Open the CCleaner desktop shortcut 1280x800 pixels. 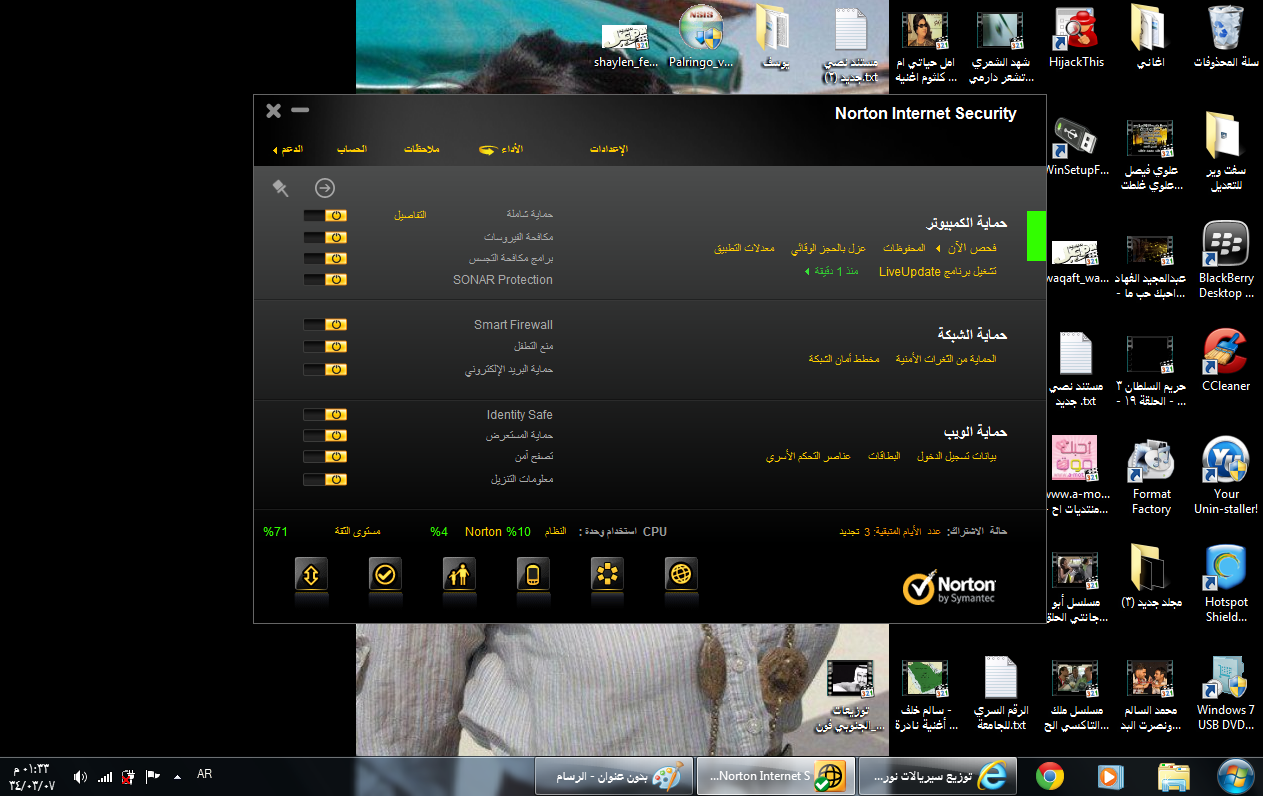pos(1226,361)
